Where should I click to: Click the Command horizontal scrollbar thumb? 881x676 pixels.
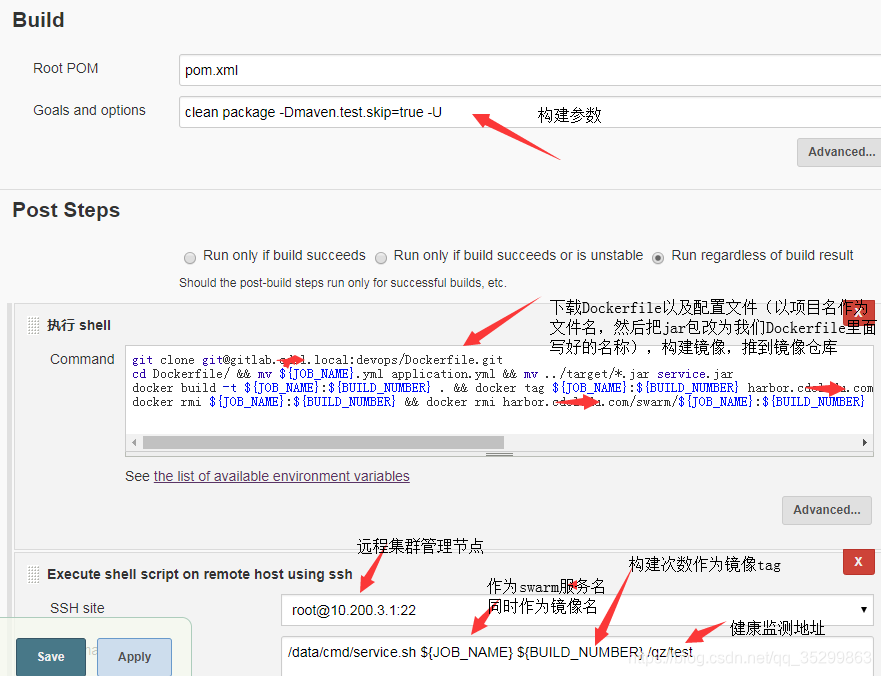point(323,442)
